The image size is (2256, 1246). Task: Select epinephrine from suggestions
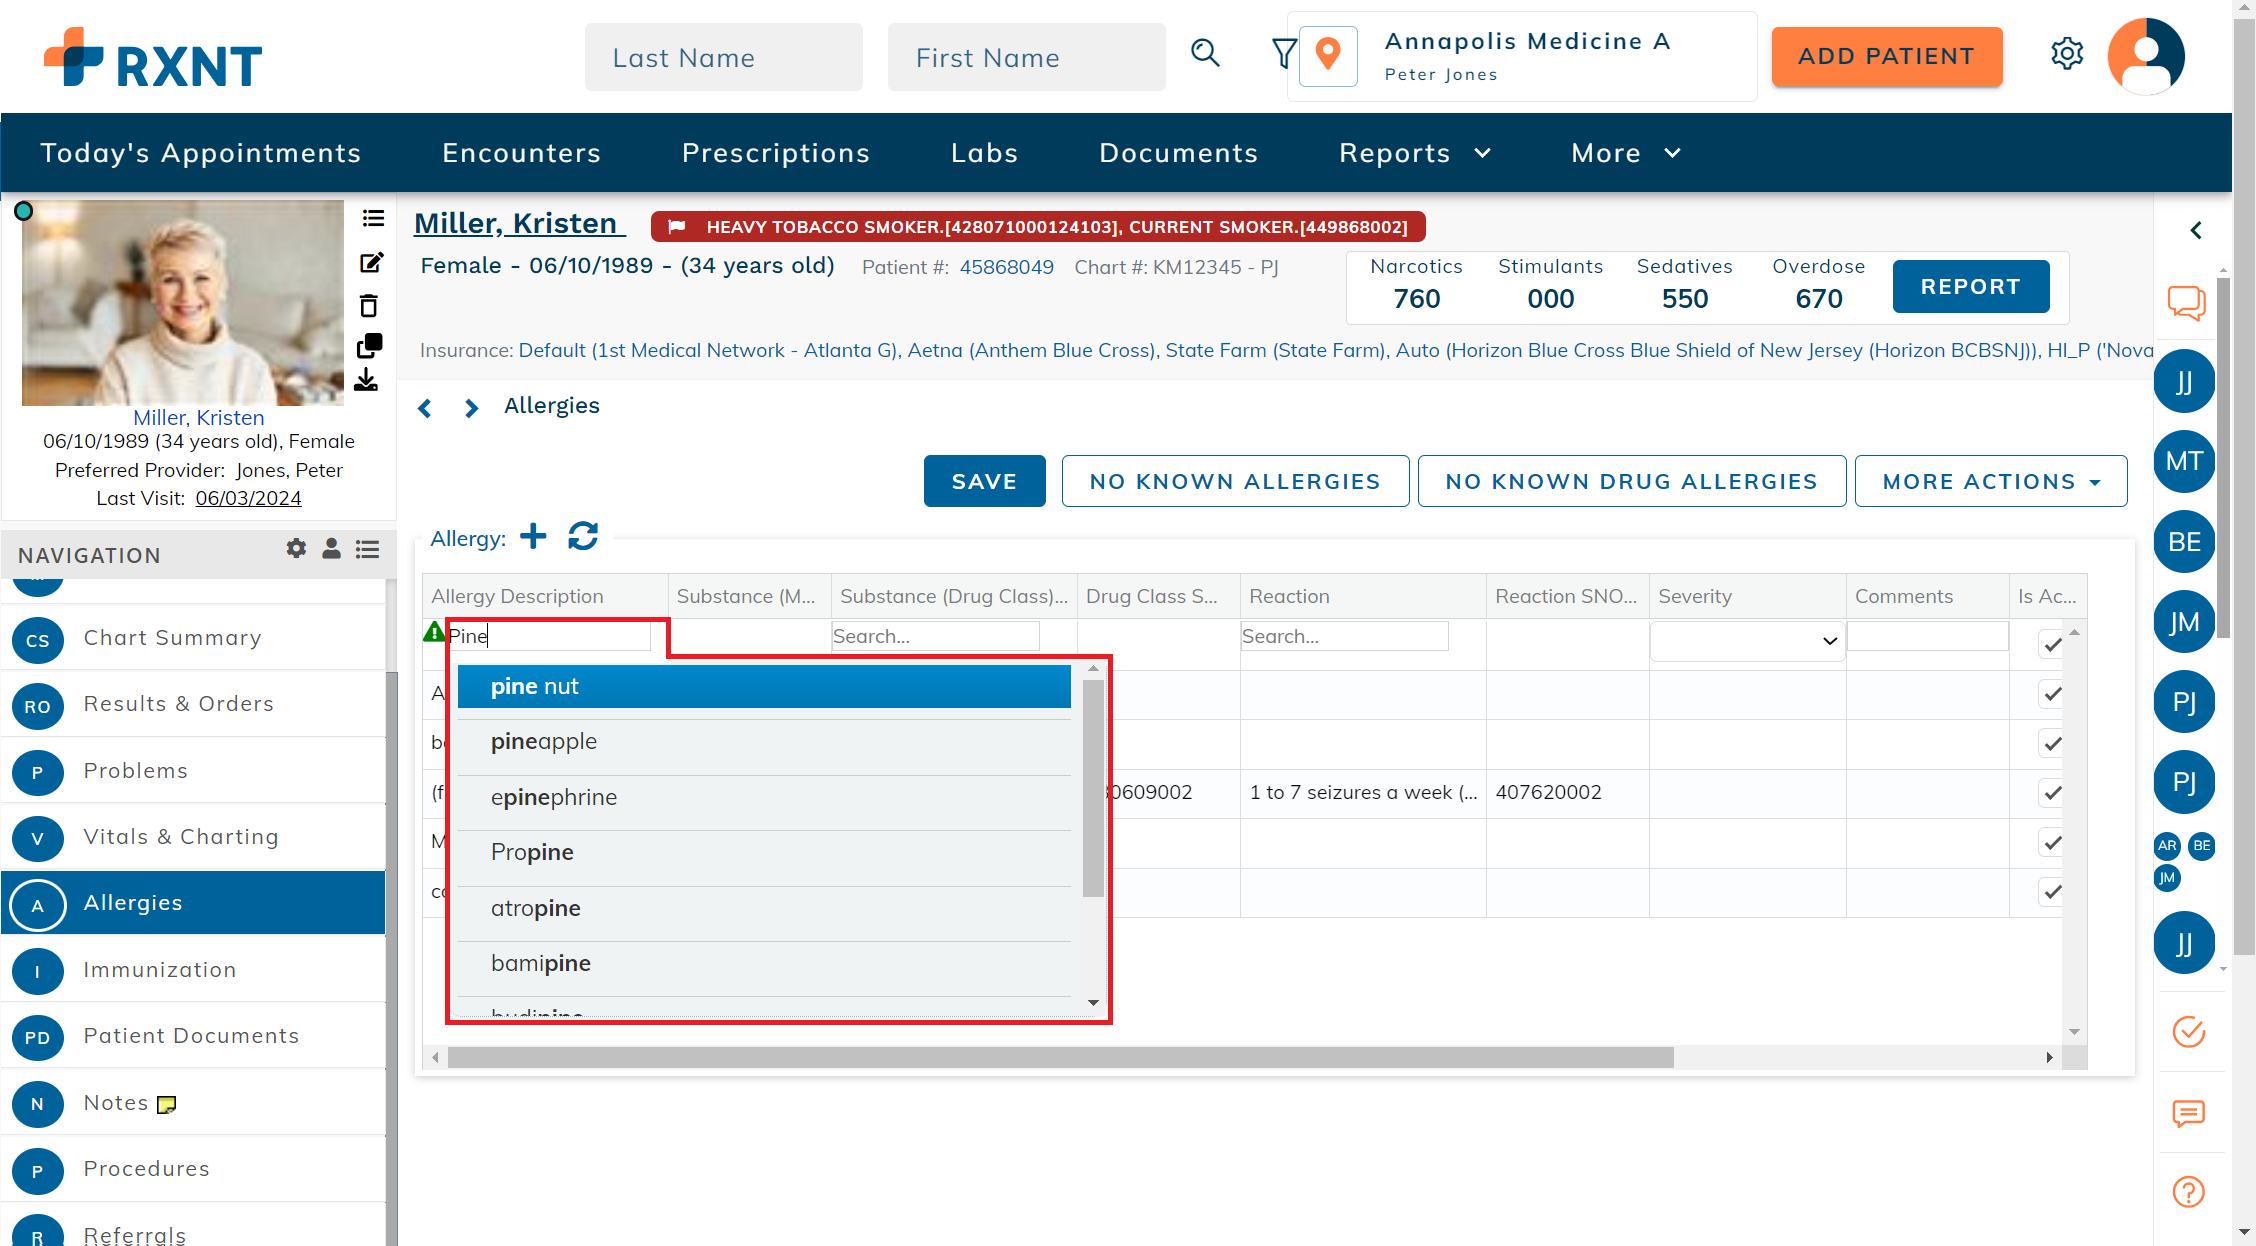(x=764, y=797)
